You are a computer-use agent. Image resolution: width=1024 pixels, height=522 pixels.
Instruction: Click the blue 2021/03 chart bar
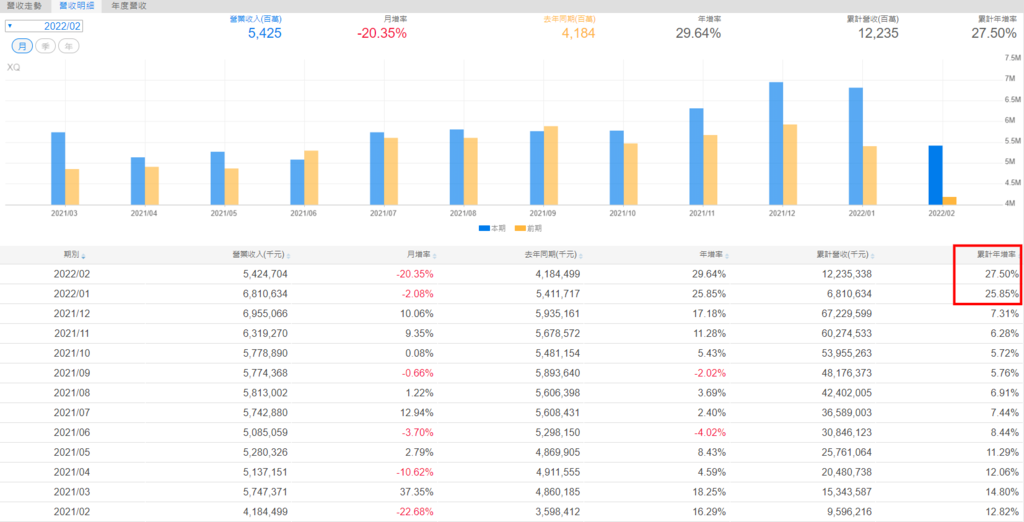pyautogui.click(x=58, y=169)
